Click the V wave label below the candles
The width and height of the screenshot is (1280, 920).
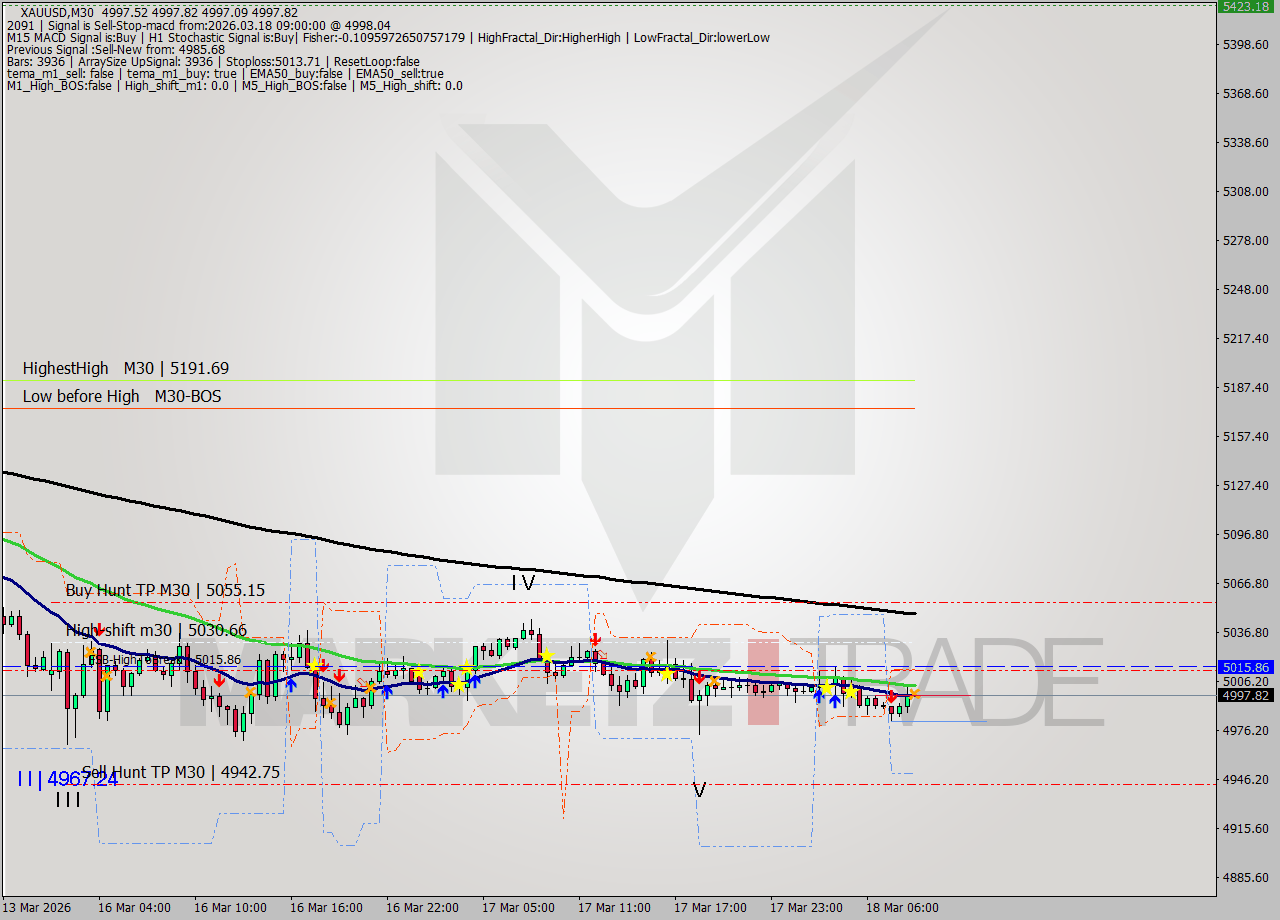click(x=700, y=790)
